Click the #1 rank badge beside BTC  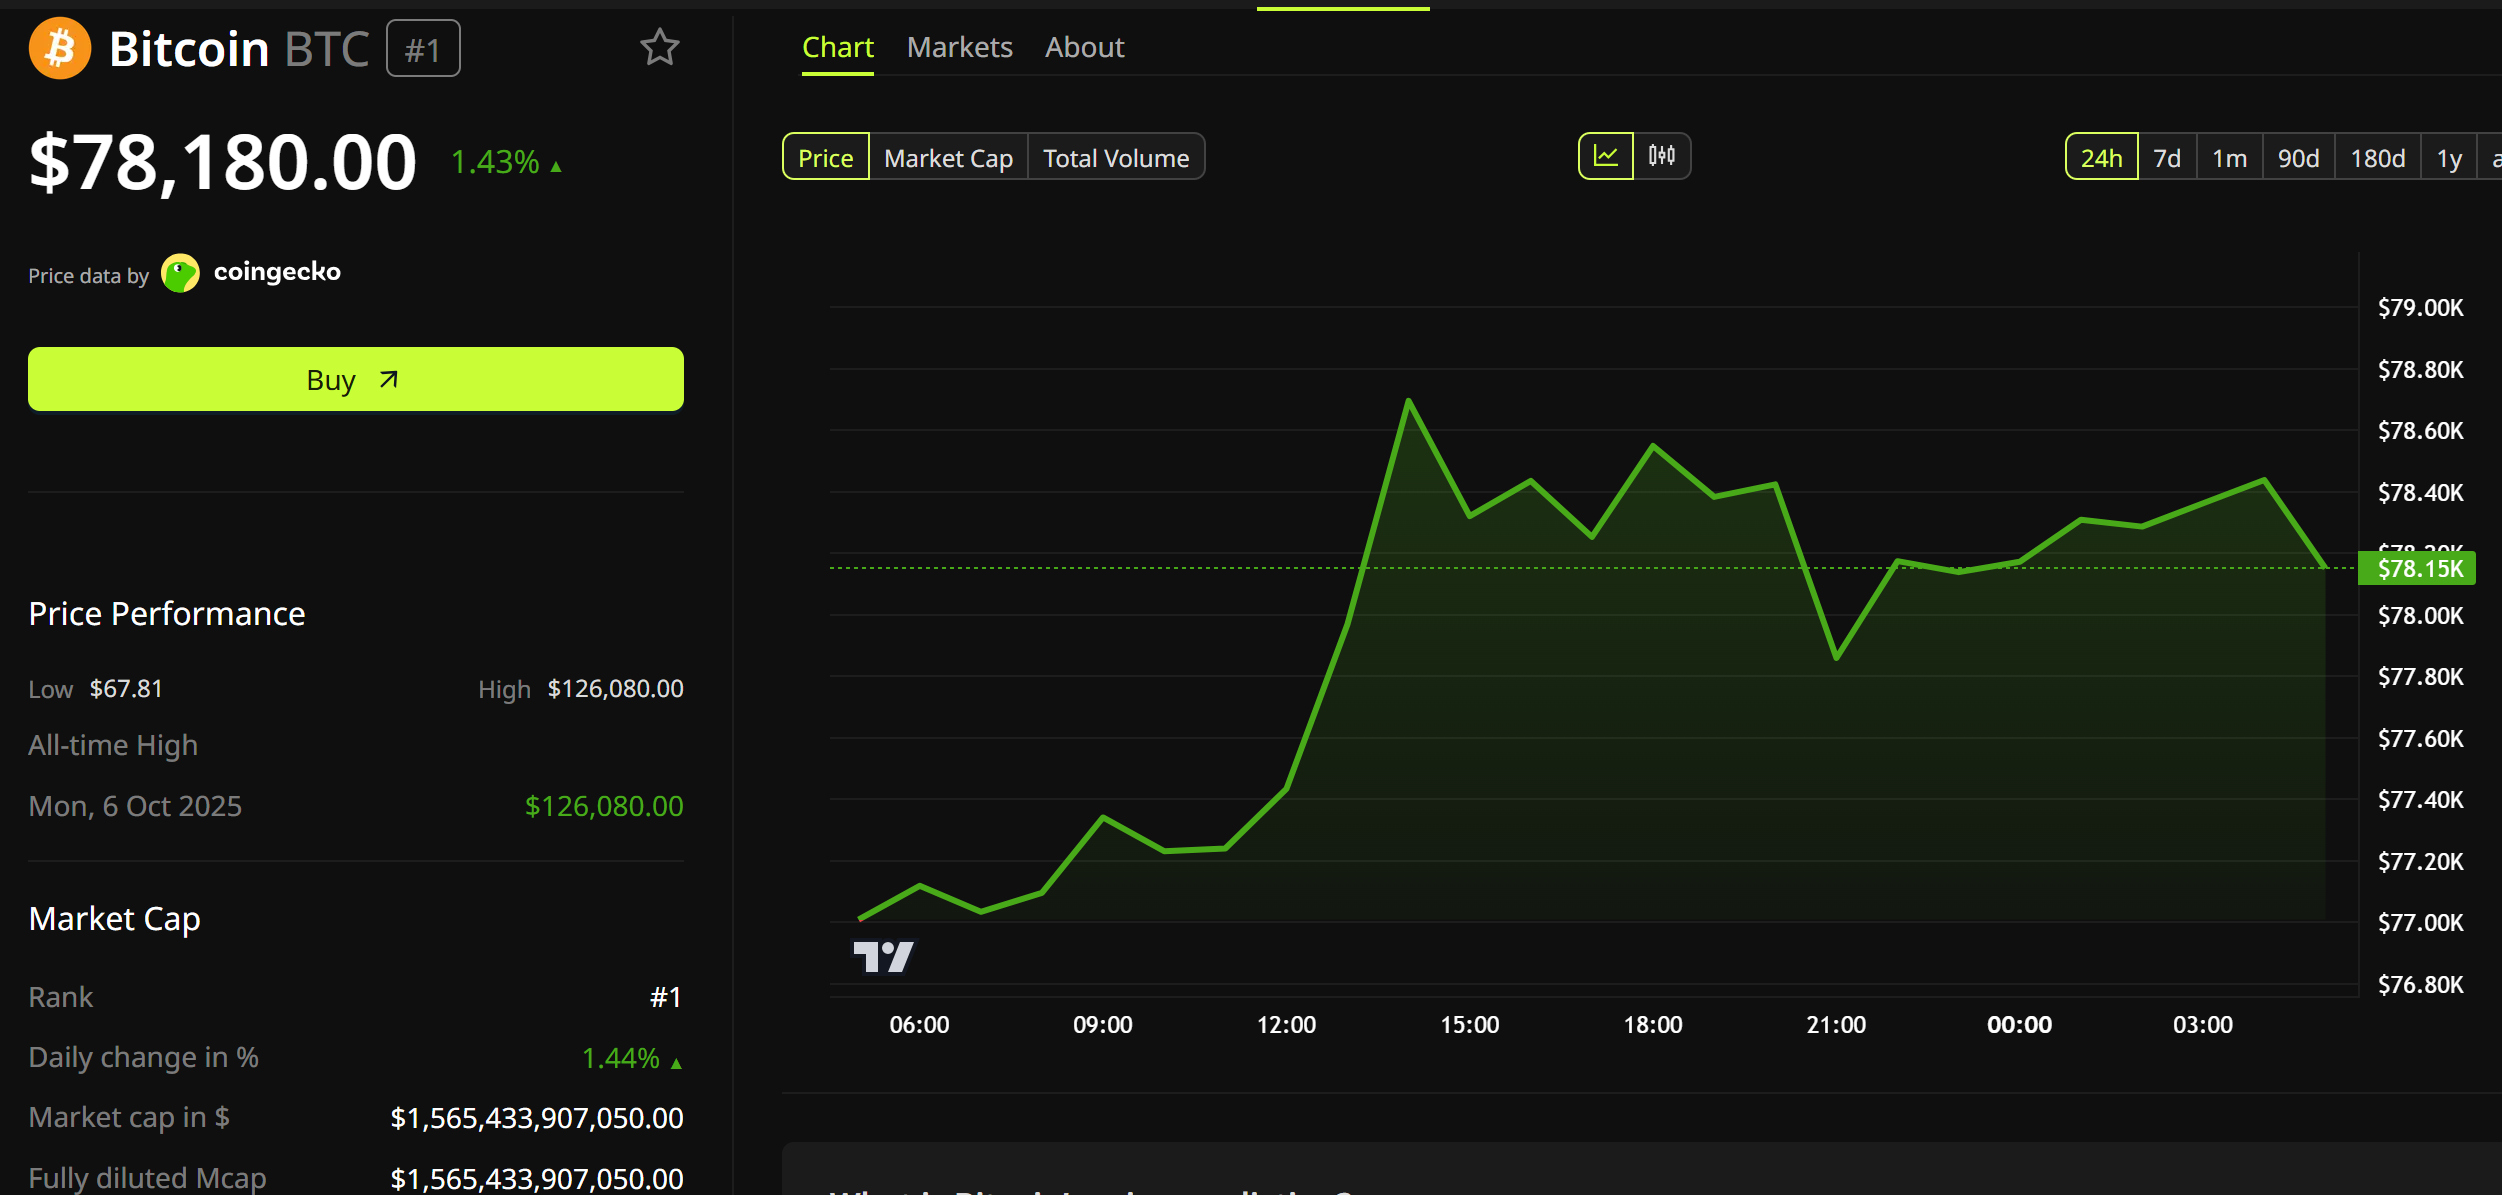tap(424, 49)
